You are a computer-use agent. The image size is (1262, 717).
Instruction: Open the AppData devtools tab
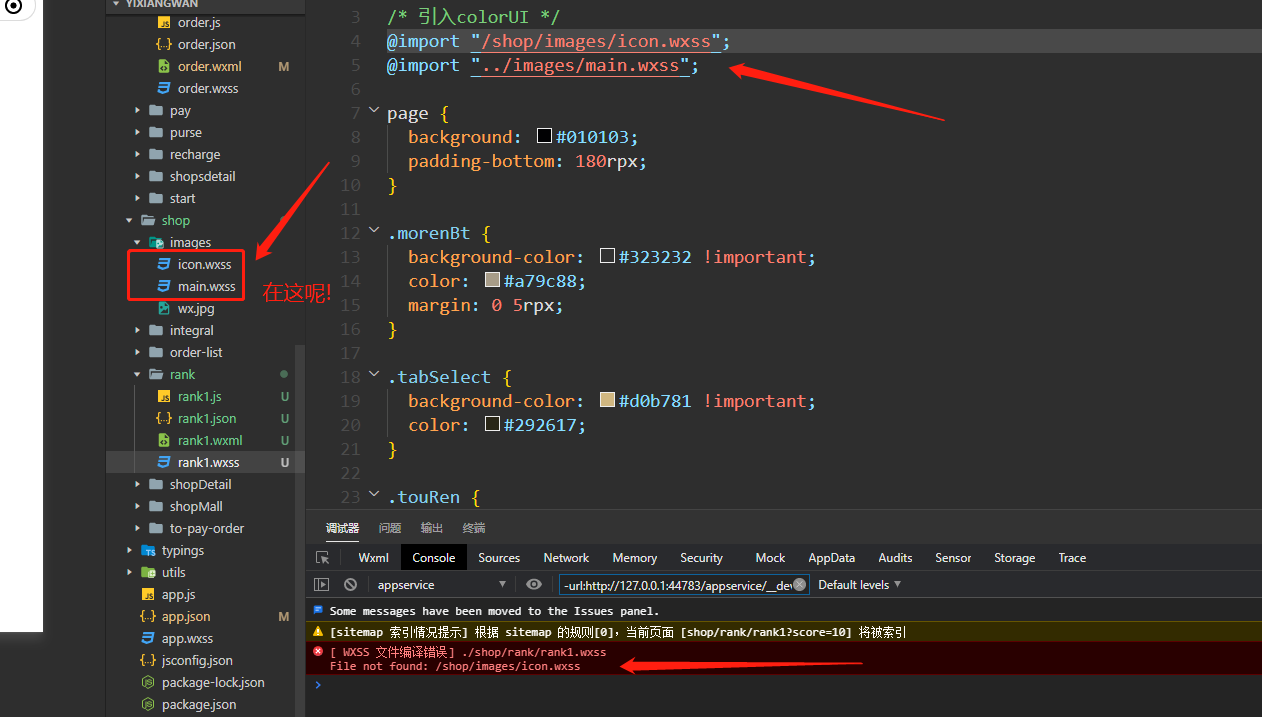[832, 558]
